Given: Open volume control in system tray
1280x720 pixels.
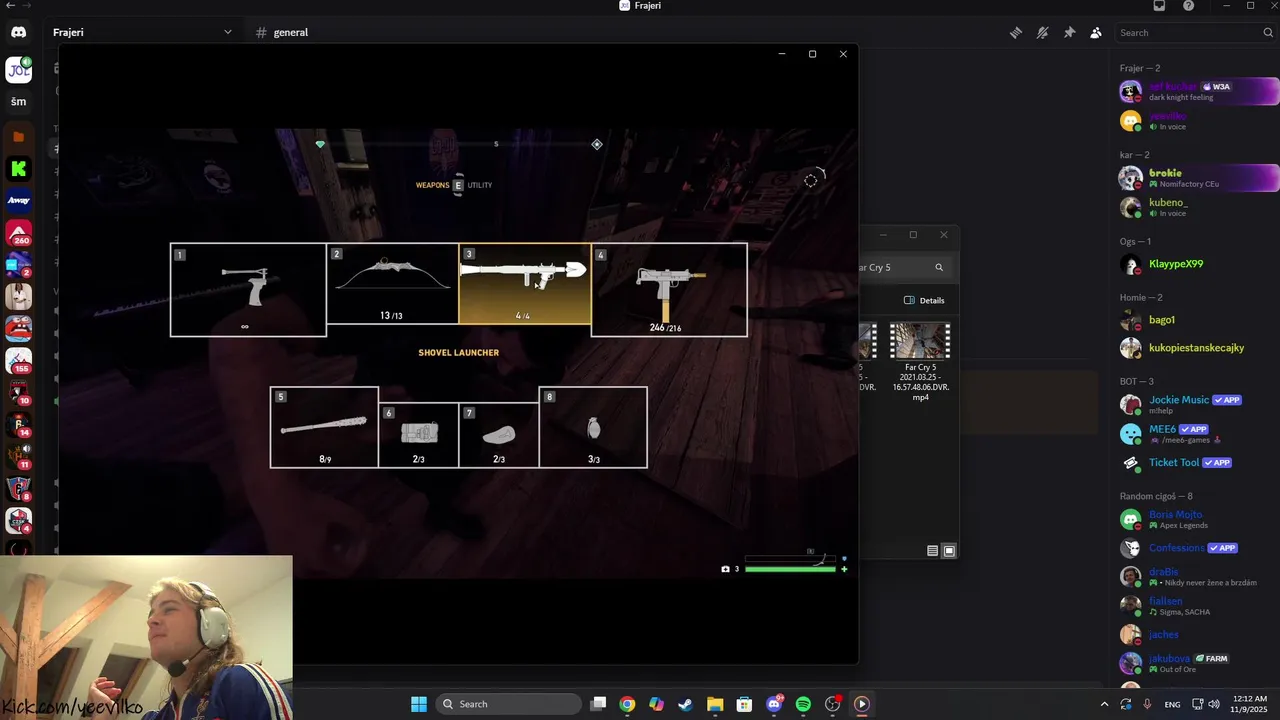Looking at the screenshot, I should [x=1213, y=704].
